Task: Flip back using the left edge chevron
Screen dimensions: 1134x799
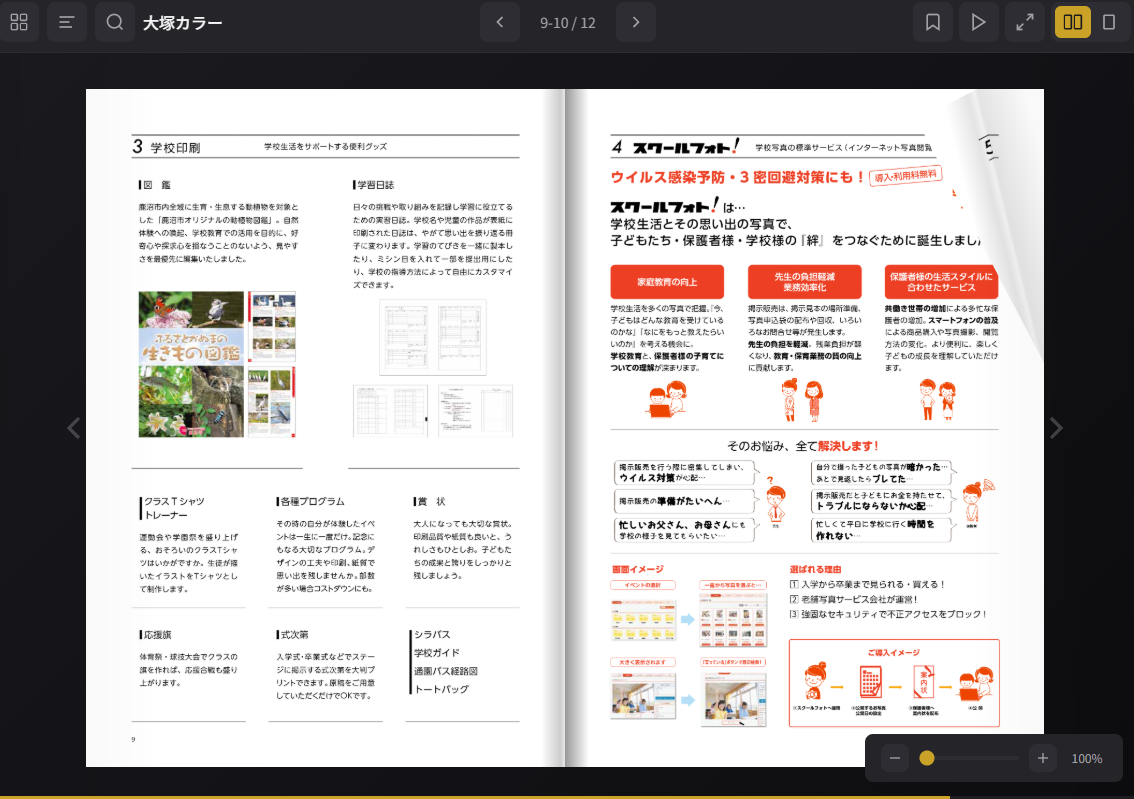Action: [73, 428]
